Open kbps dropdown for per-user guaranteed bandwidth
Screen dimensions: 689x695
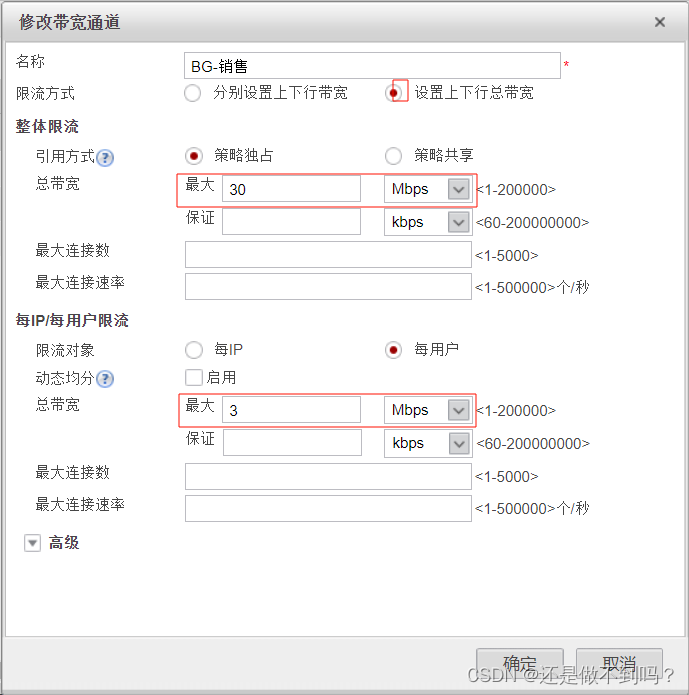pos(427,443)
